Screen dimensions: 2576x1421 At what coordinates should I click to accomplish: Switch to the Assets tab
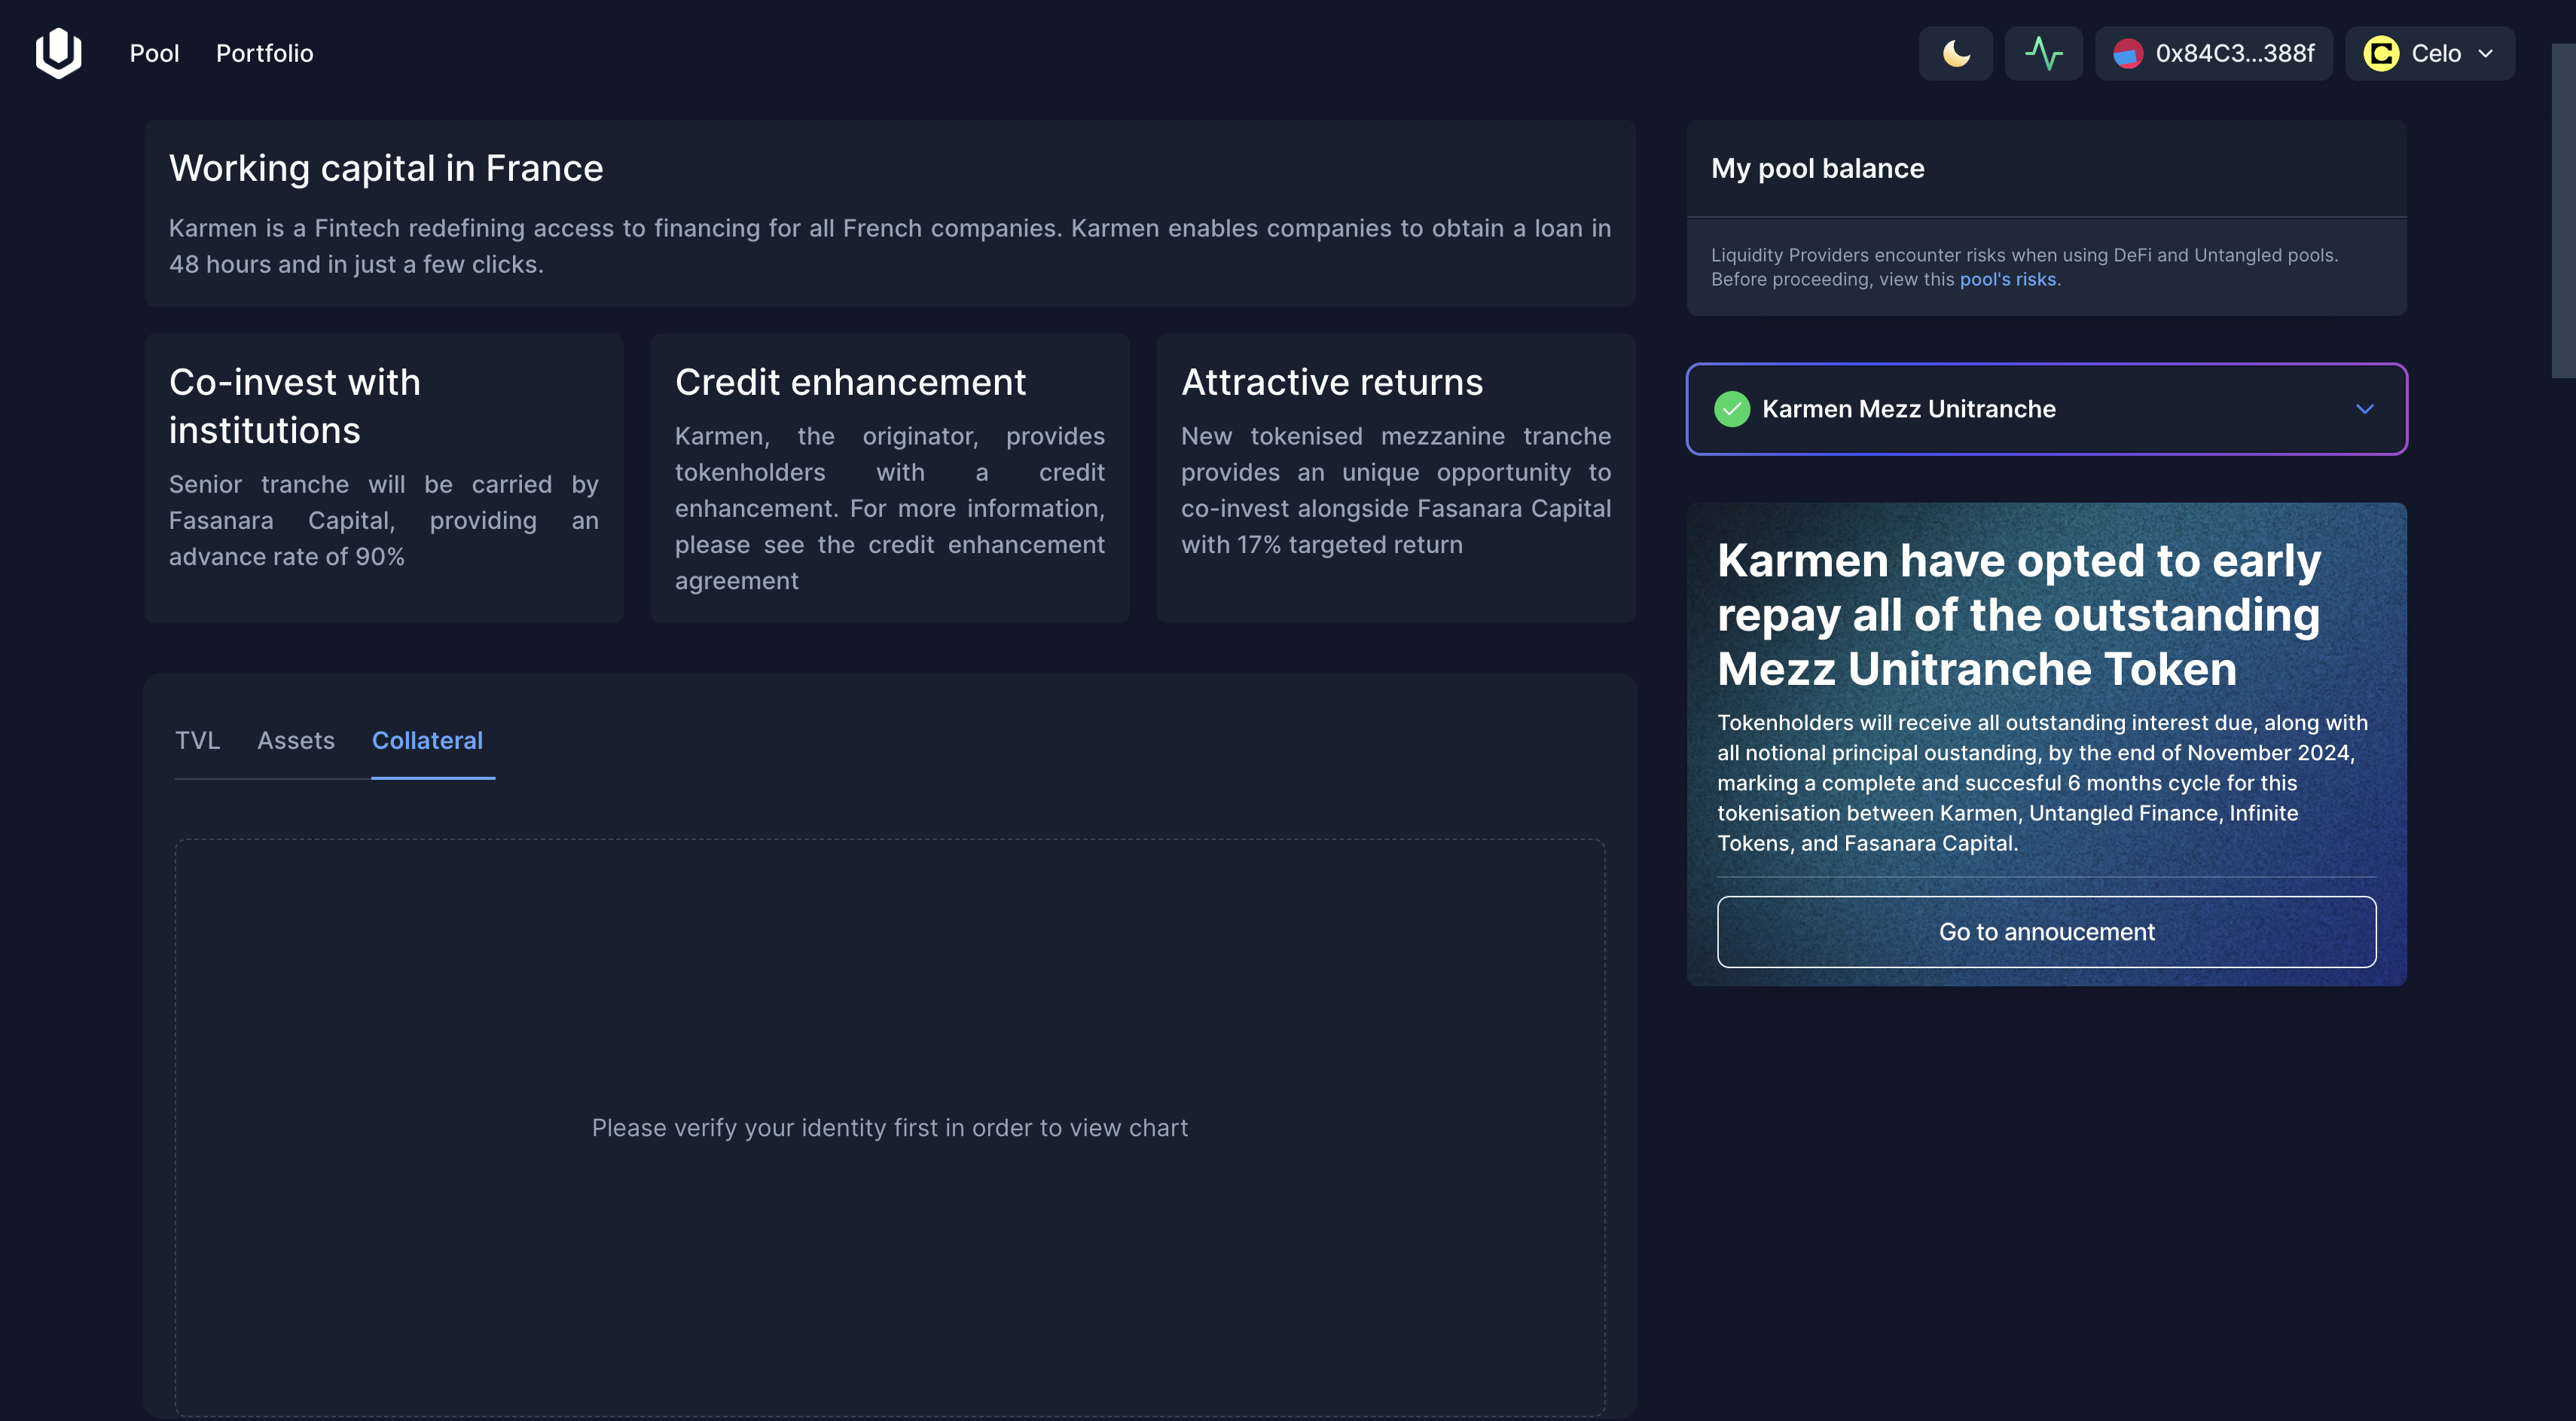(295, 740)
